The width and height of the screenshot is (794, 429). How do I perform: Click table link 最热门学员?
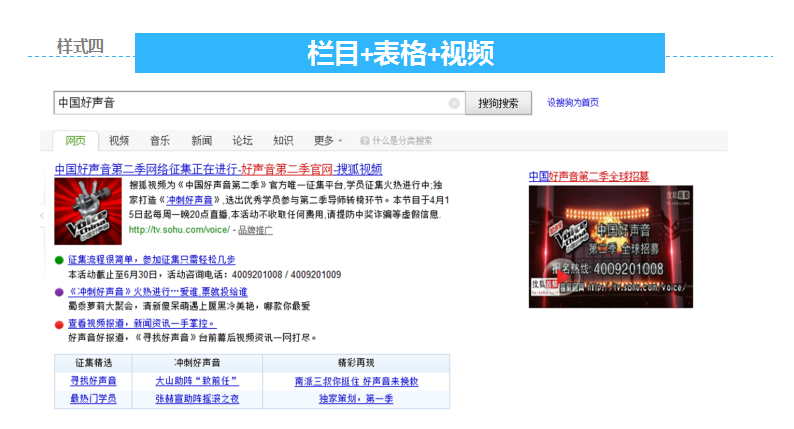click(x=93, y=399)
